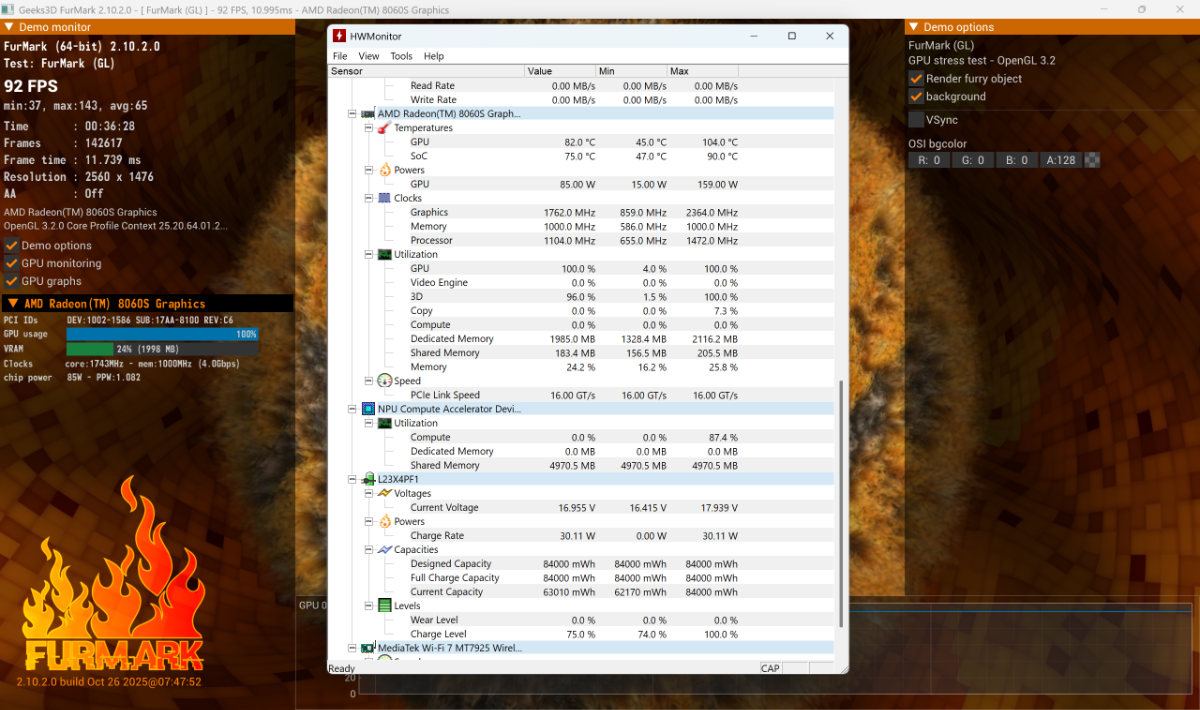Click the Voltages lightning icon
1200x710 pixels.
tap(384, 493)
